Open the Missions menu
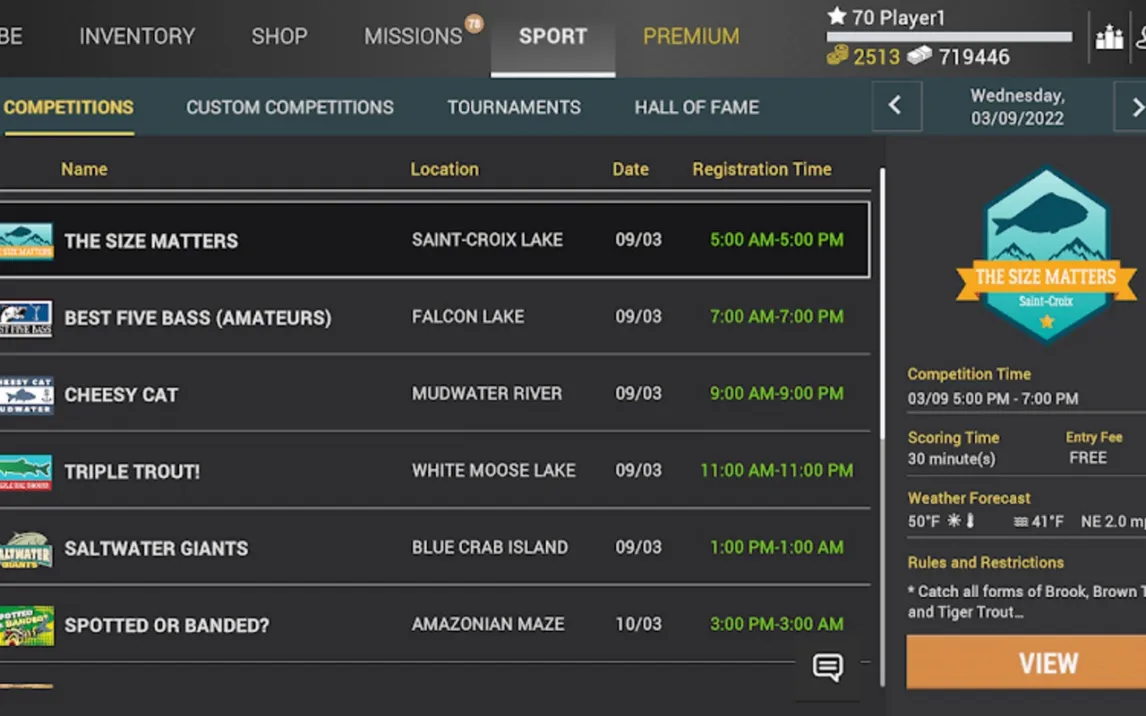The height and width of the screenshot is (716, 1146). coord(413,37)
